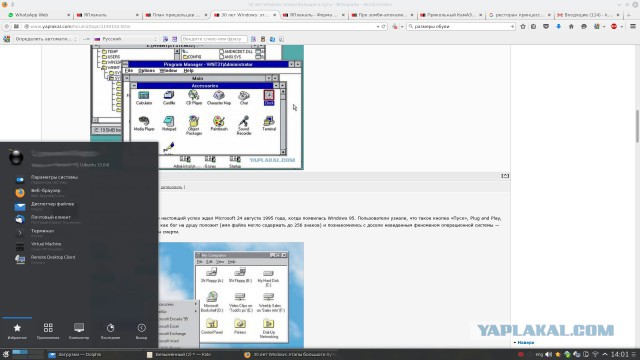Bookmark this page with the star icon
This screenshot has height=360, width=640.
pos(522,27)
